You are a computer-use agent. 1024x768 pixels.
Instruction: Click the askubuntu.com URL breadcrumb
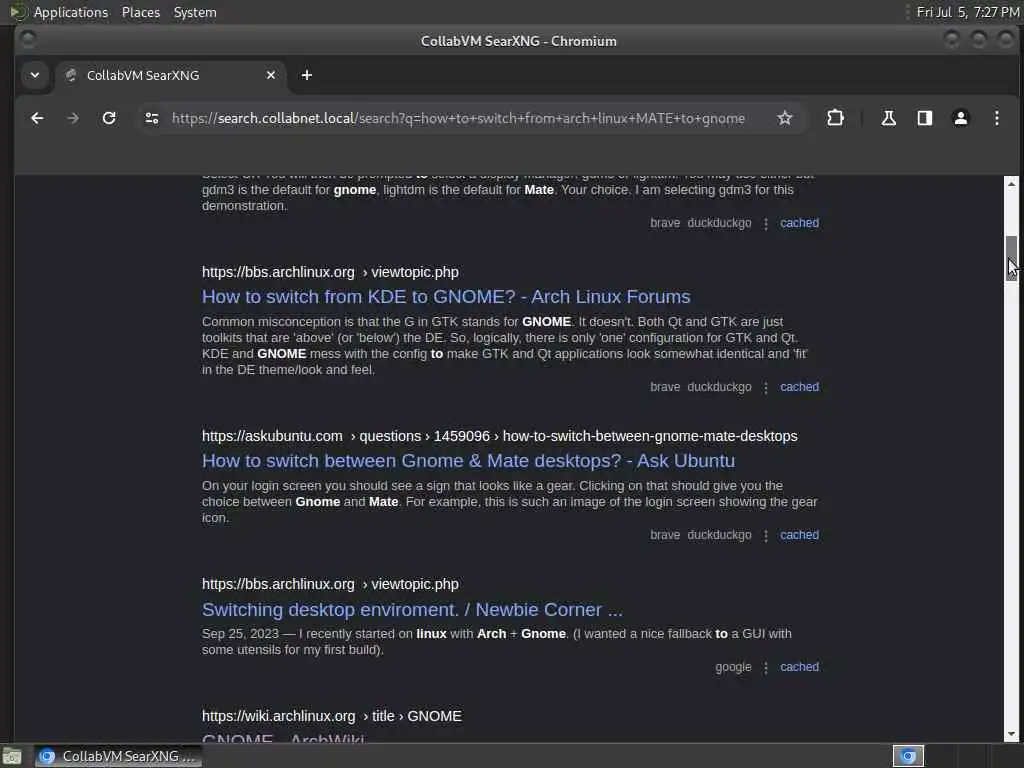click(x=500, y=436)
